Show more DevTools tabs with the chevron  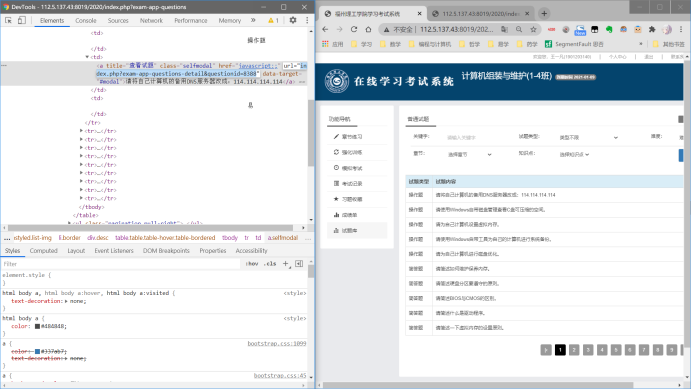click(253, 20)
